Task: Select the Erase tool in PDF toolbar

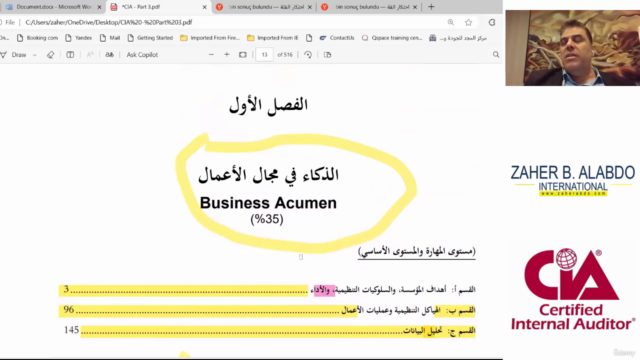Action: [50, 55]
